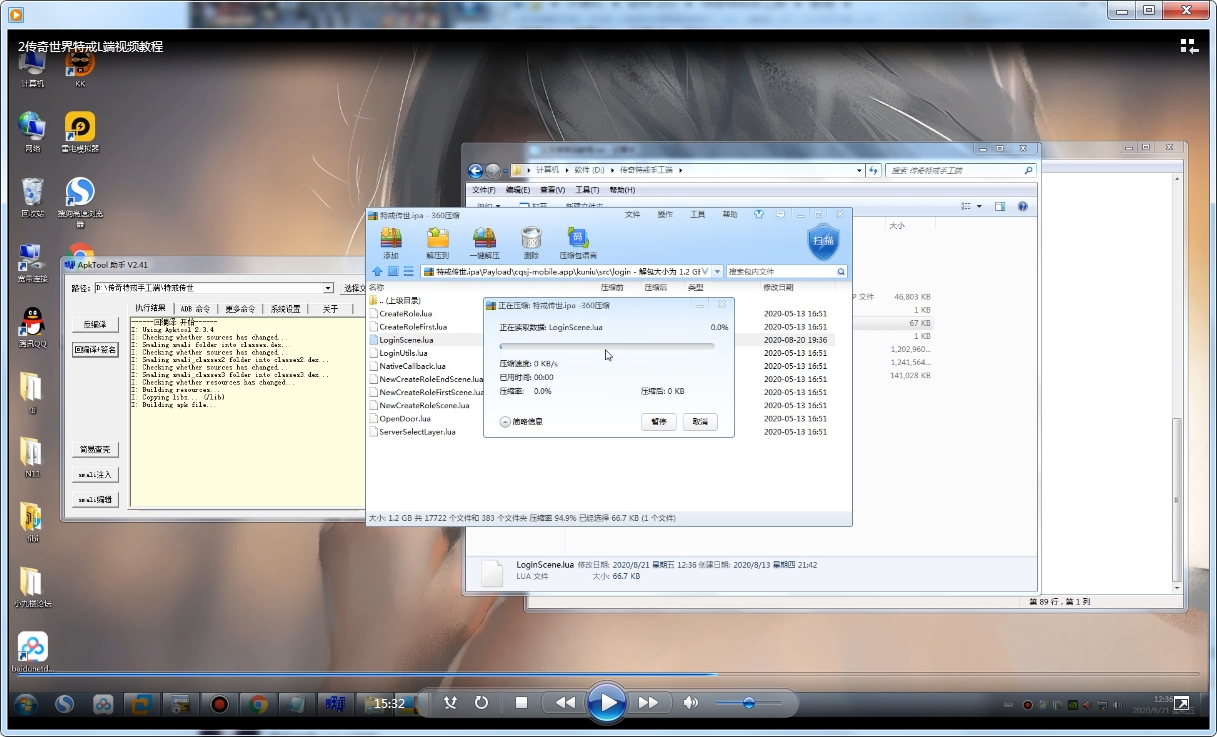Viewport: 1217px width, 737px height.
Task: Click the 添加 (Add) icon in 360压缩
Action: pos(390,241)
